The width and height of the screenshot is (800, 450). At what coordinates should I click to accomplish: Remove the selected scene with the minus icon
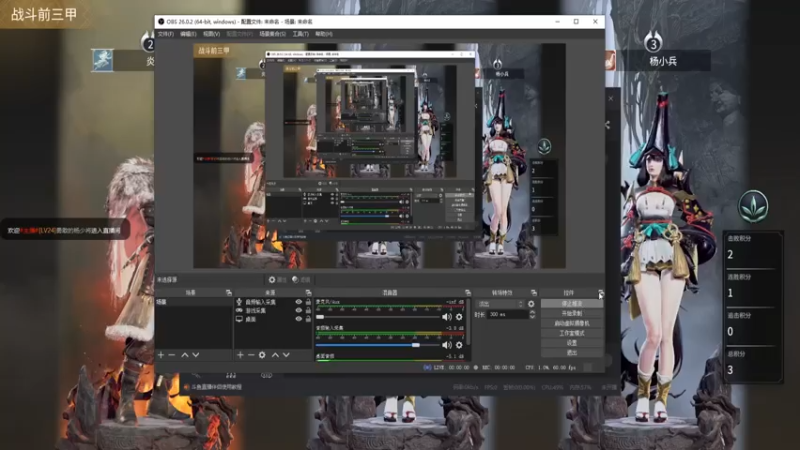[172, 355]
